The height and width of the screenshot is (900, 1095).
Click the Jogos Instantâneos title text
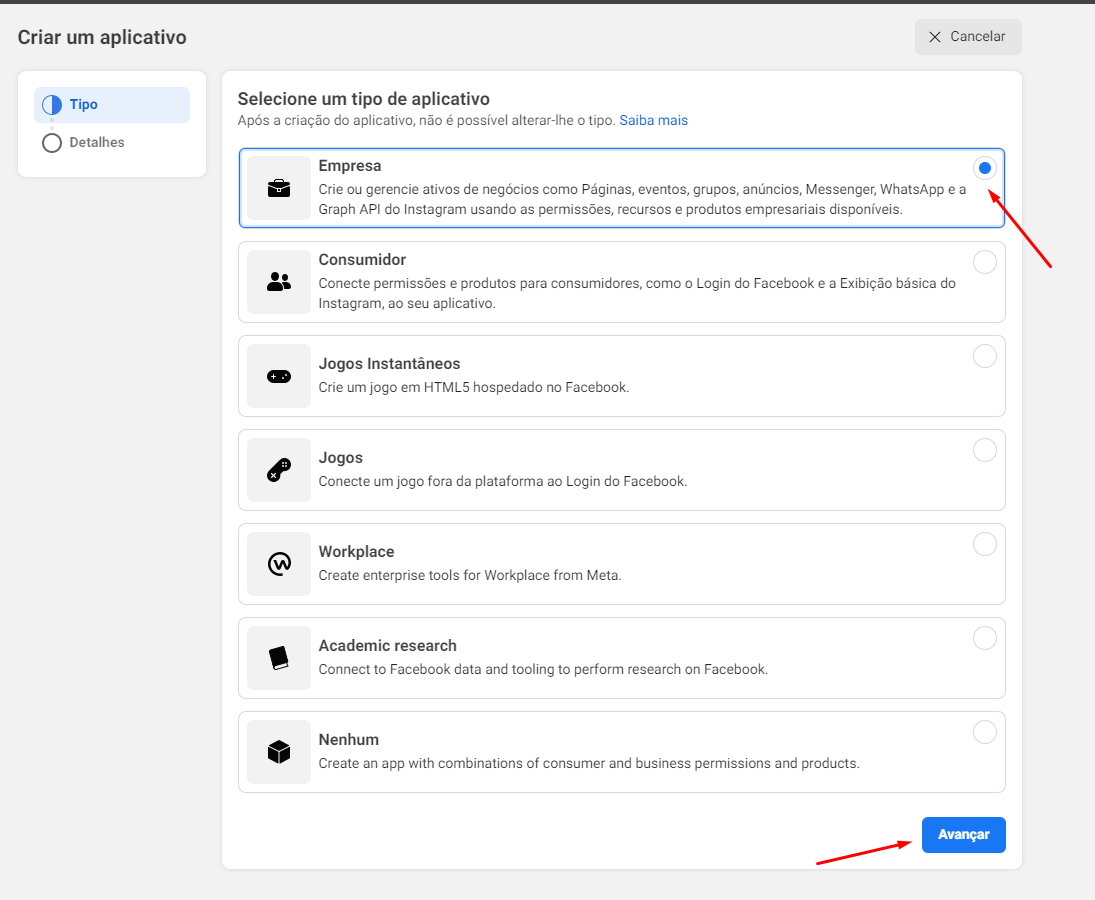389,364
